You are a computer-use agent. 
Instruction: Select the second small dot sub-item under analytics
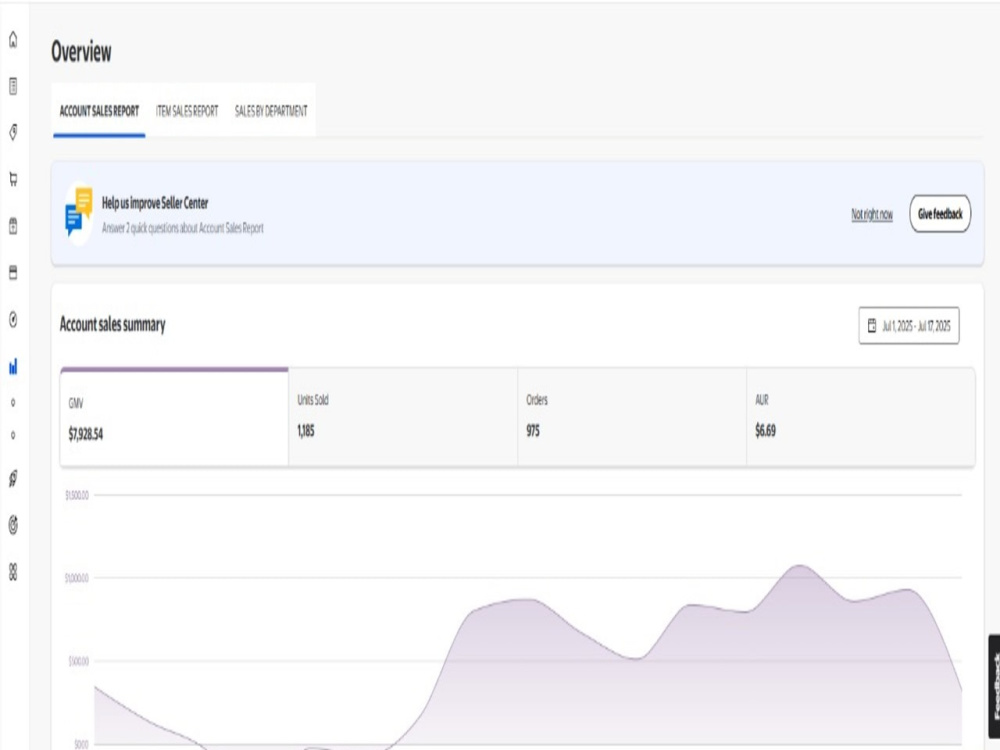coord(13,436)
